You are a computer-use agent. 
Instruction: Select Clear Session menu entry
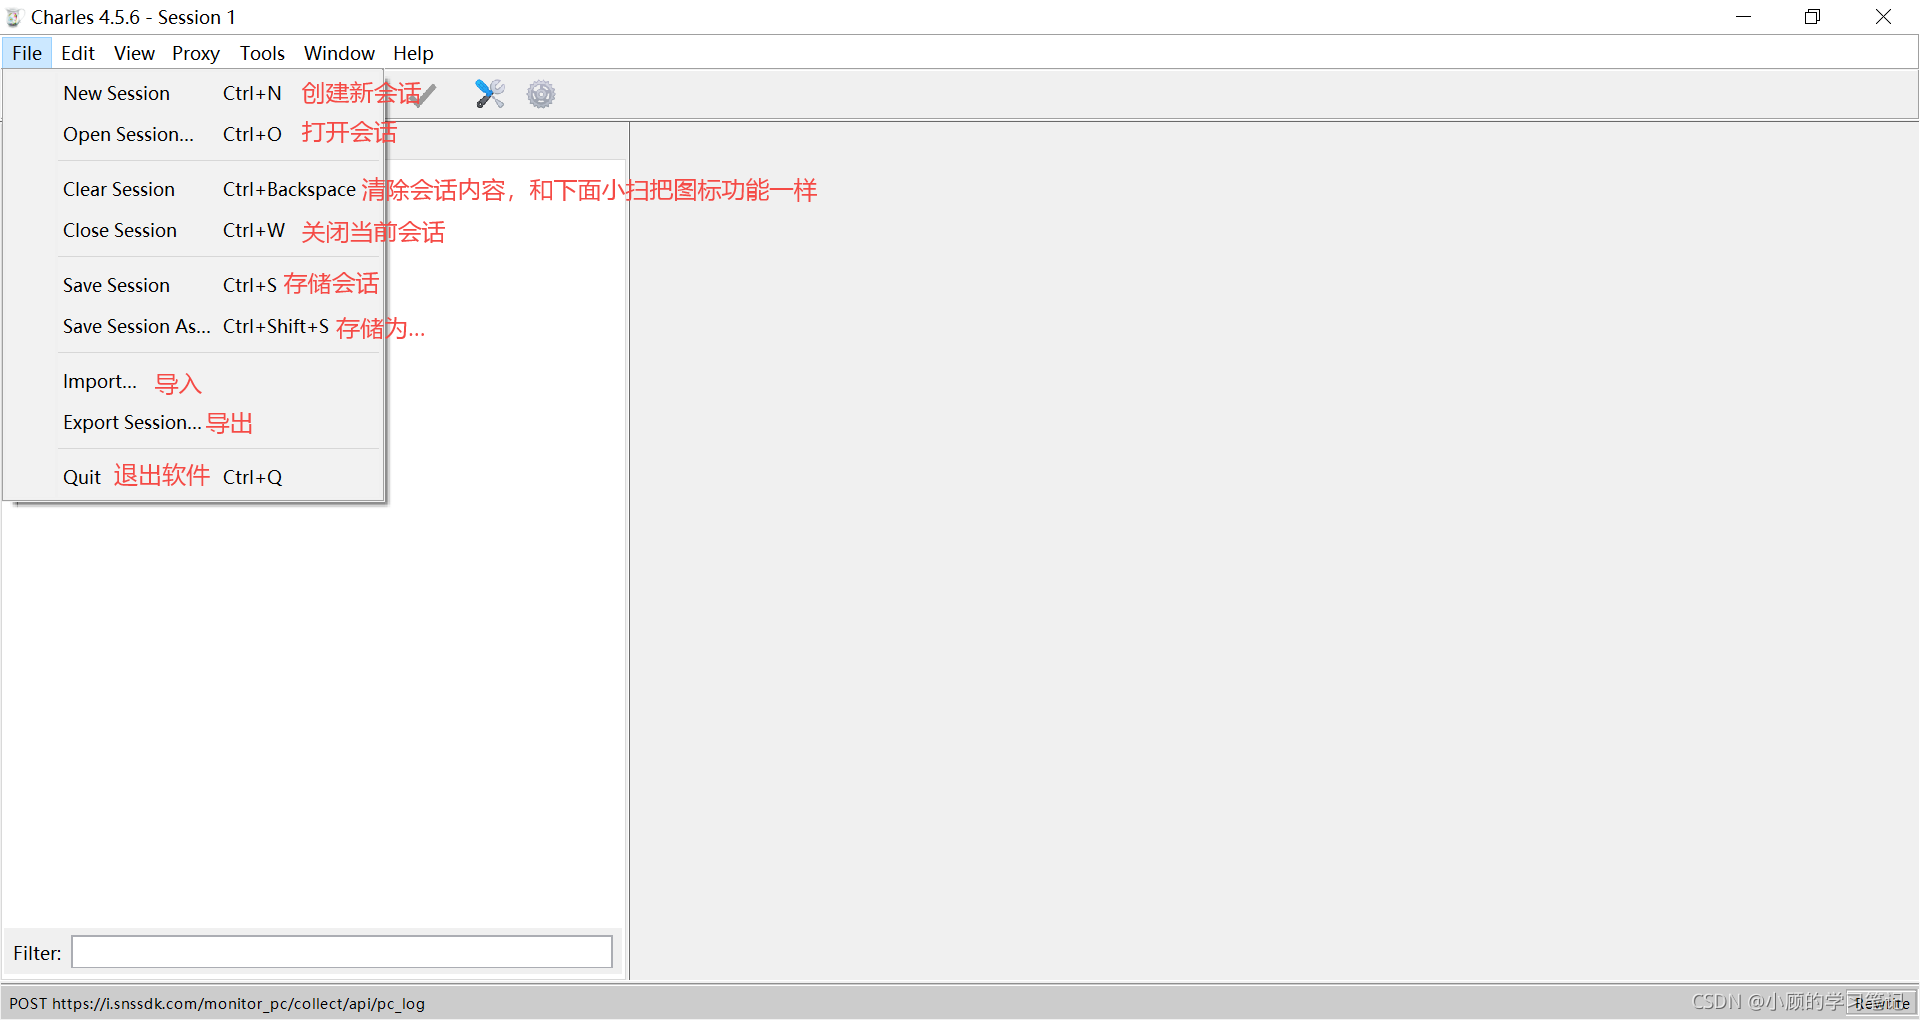click(x=193, y=189)
